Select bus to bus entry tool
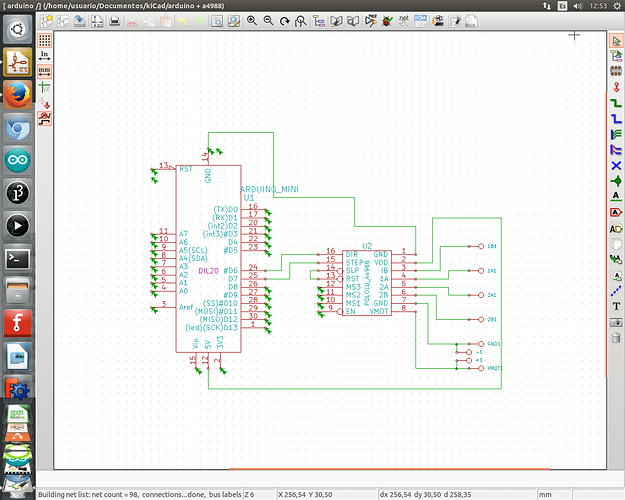This screenshot has height=500, width=625. click(x=616, y=150)
